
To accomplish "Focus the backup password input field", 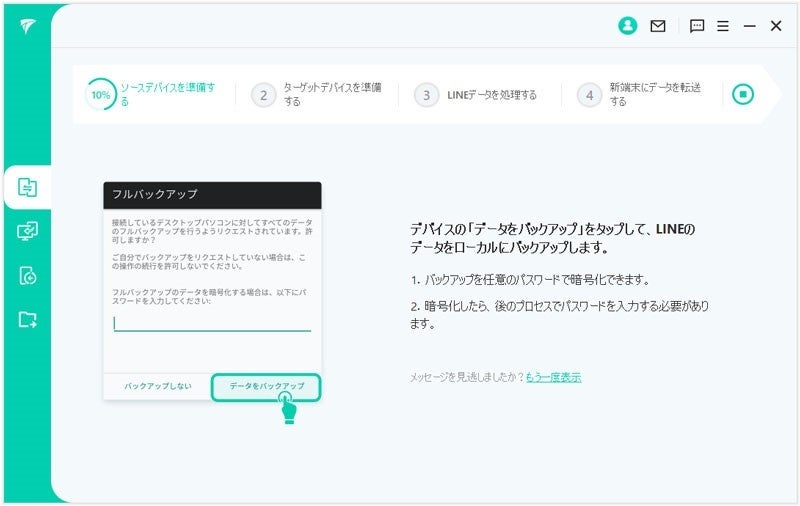I will 212,323.
